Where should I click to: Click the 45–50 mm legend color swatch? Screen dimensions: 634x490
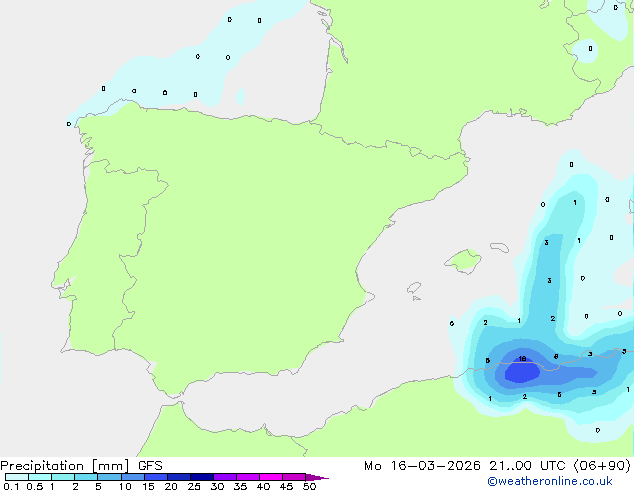294,477
